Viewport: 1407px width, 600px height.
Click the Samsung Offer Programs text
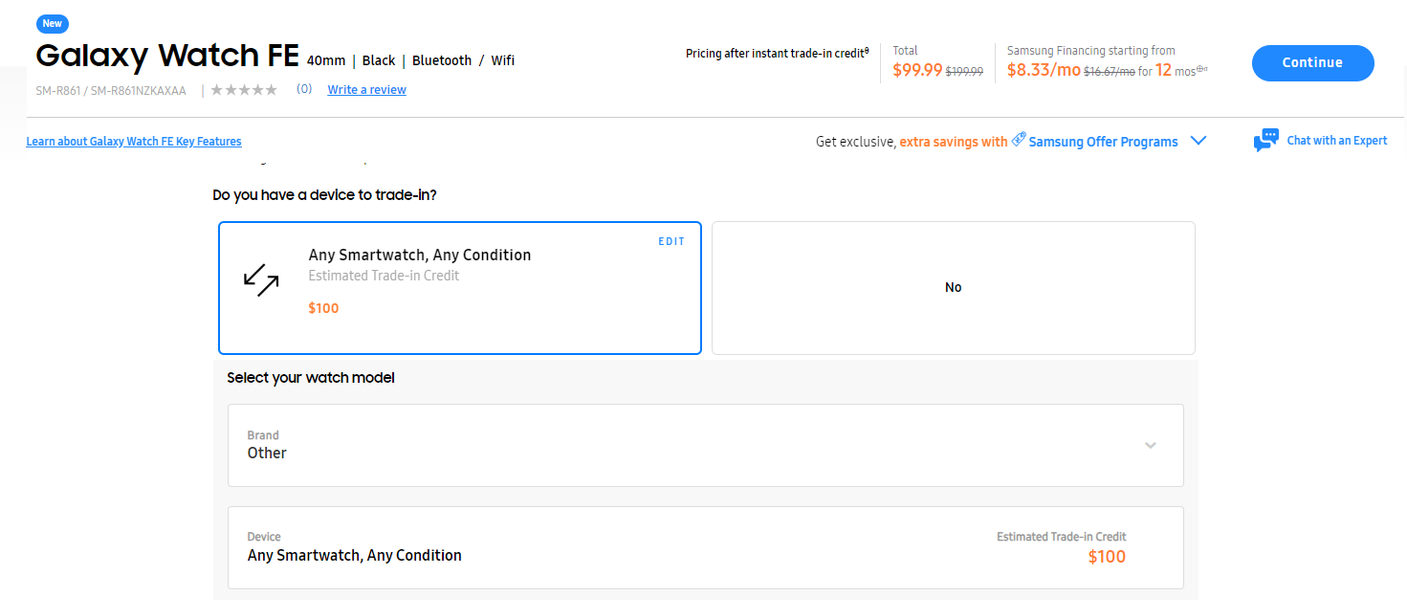[x=1103, y=142]
